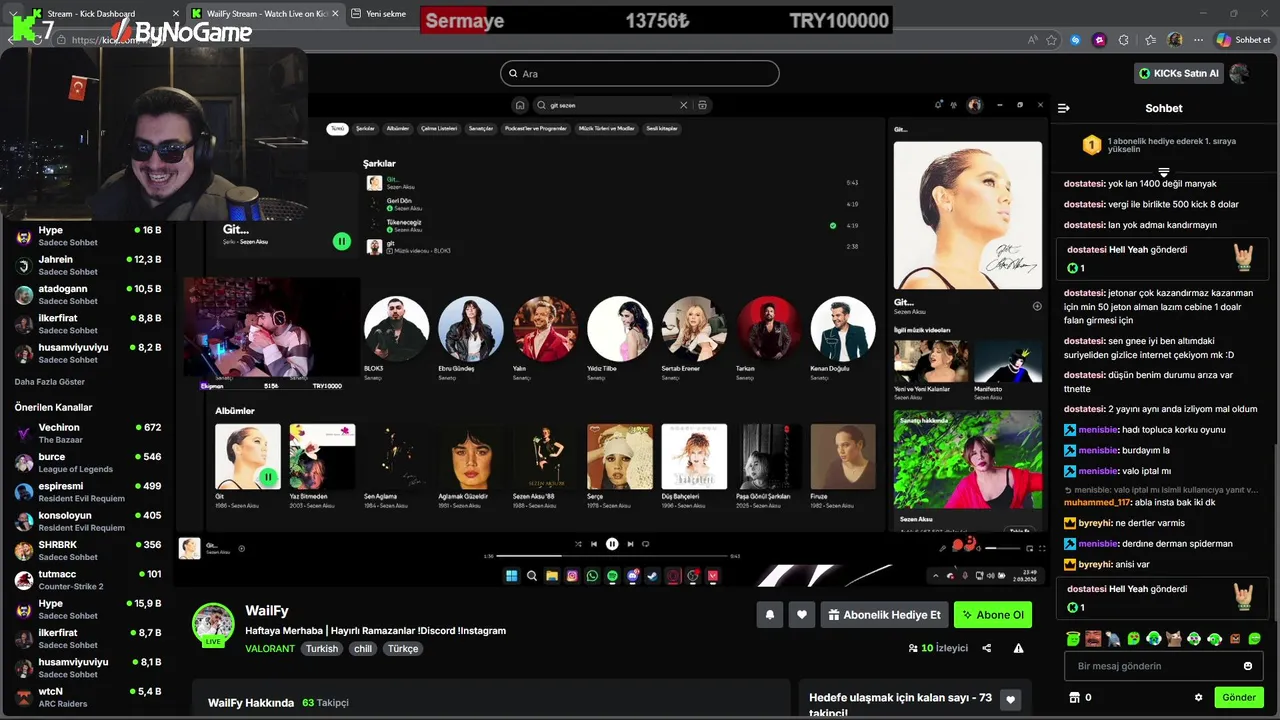Open the atadogann channel in sidebar
Image resolution: width=1280 pixels, height=720 pixels.
click(88, 294)
